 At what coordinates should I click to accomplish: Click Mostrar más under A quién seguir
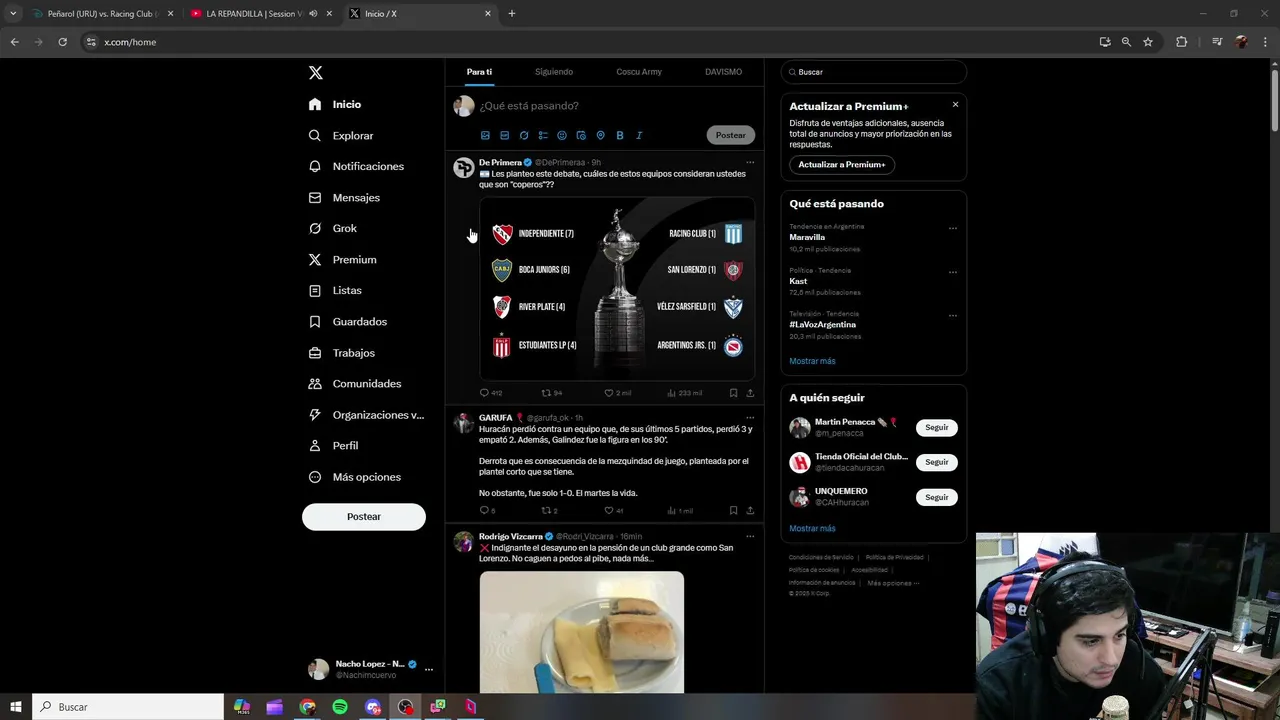pos(812,528)
